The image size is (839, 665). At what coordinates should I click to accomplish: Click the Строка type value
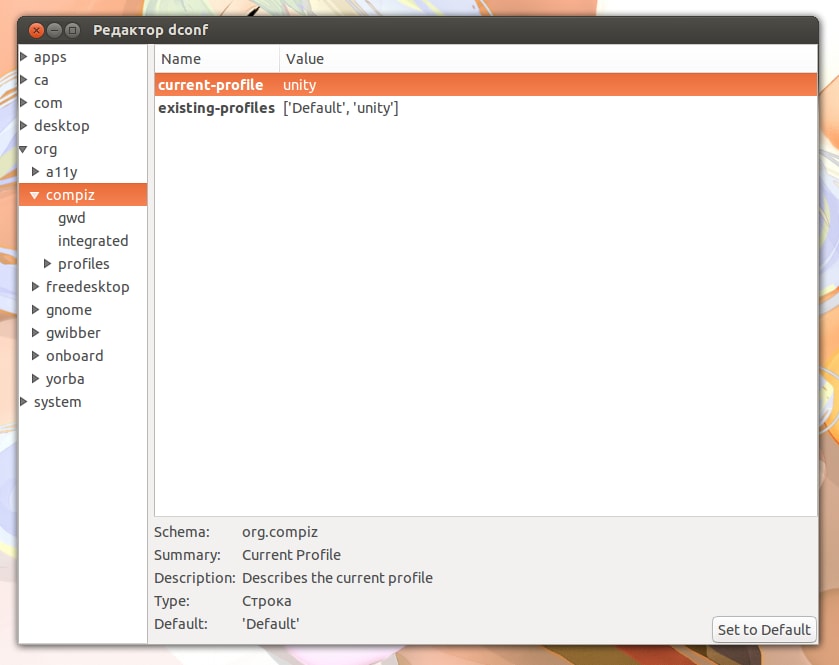coord(266,601)
